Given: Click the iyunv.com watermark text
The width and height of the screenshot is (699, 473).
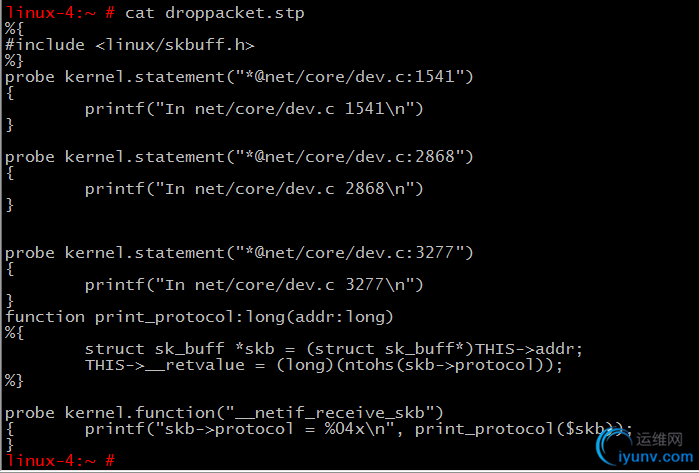Looking at the screenshot, I should click(x=661, y=456).
